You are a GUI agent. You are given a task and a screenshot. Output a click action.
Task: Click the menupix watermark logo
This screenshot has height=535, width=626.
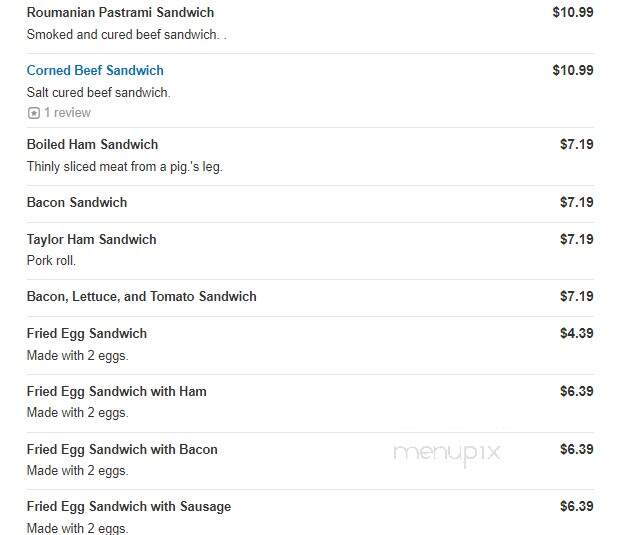[x=447, y=454]
